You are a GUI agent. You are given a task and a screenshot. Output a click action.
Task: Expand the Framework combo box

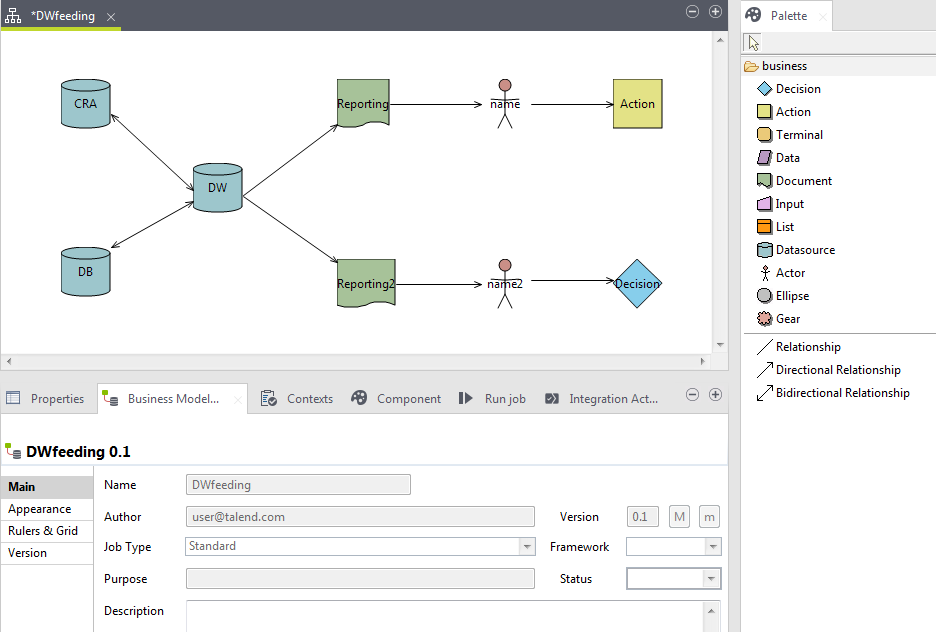(x=712, y=547)
